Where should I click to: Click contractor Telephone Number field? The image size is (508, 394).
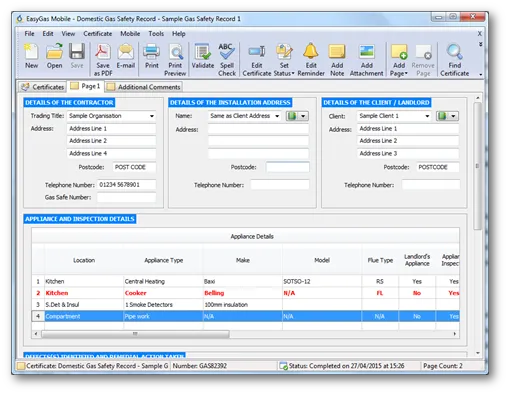[x=126, y=185]
